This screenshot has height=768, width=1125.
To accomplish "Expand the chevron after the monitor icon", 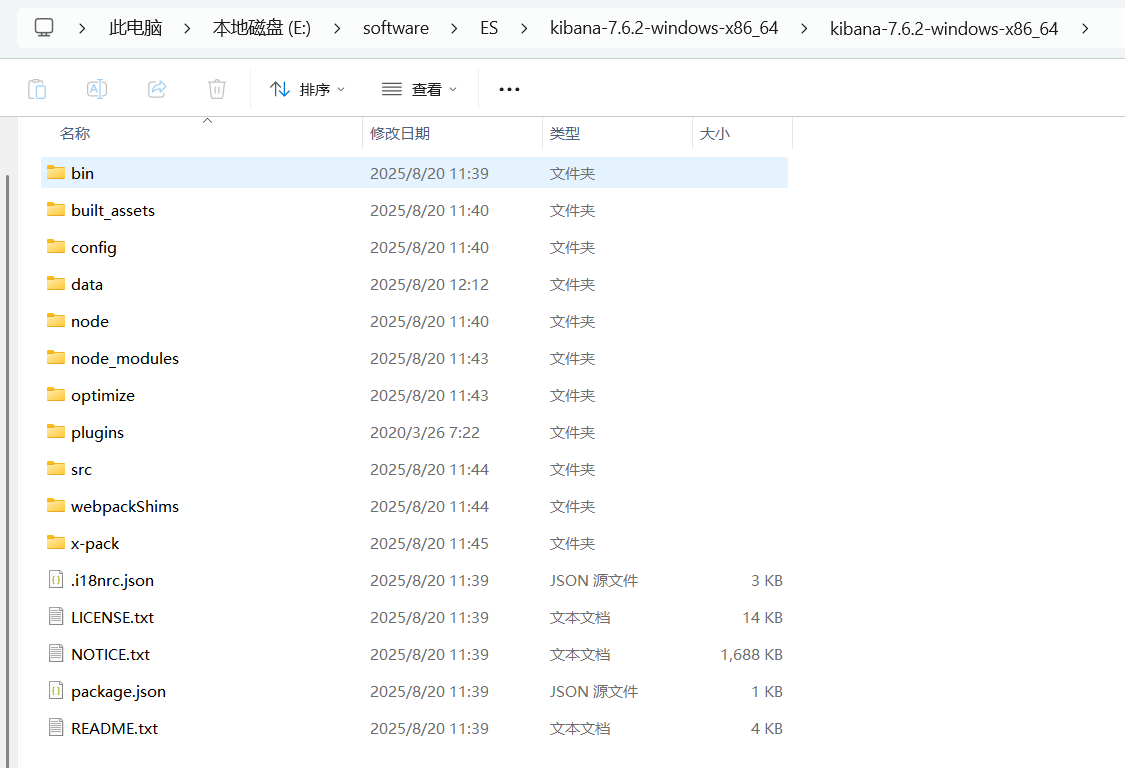I will 82,29.
